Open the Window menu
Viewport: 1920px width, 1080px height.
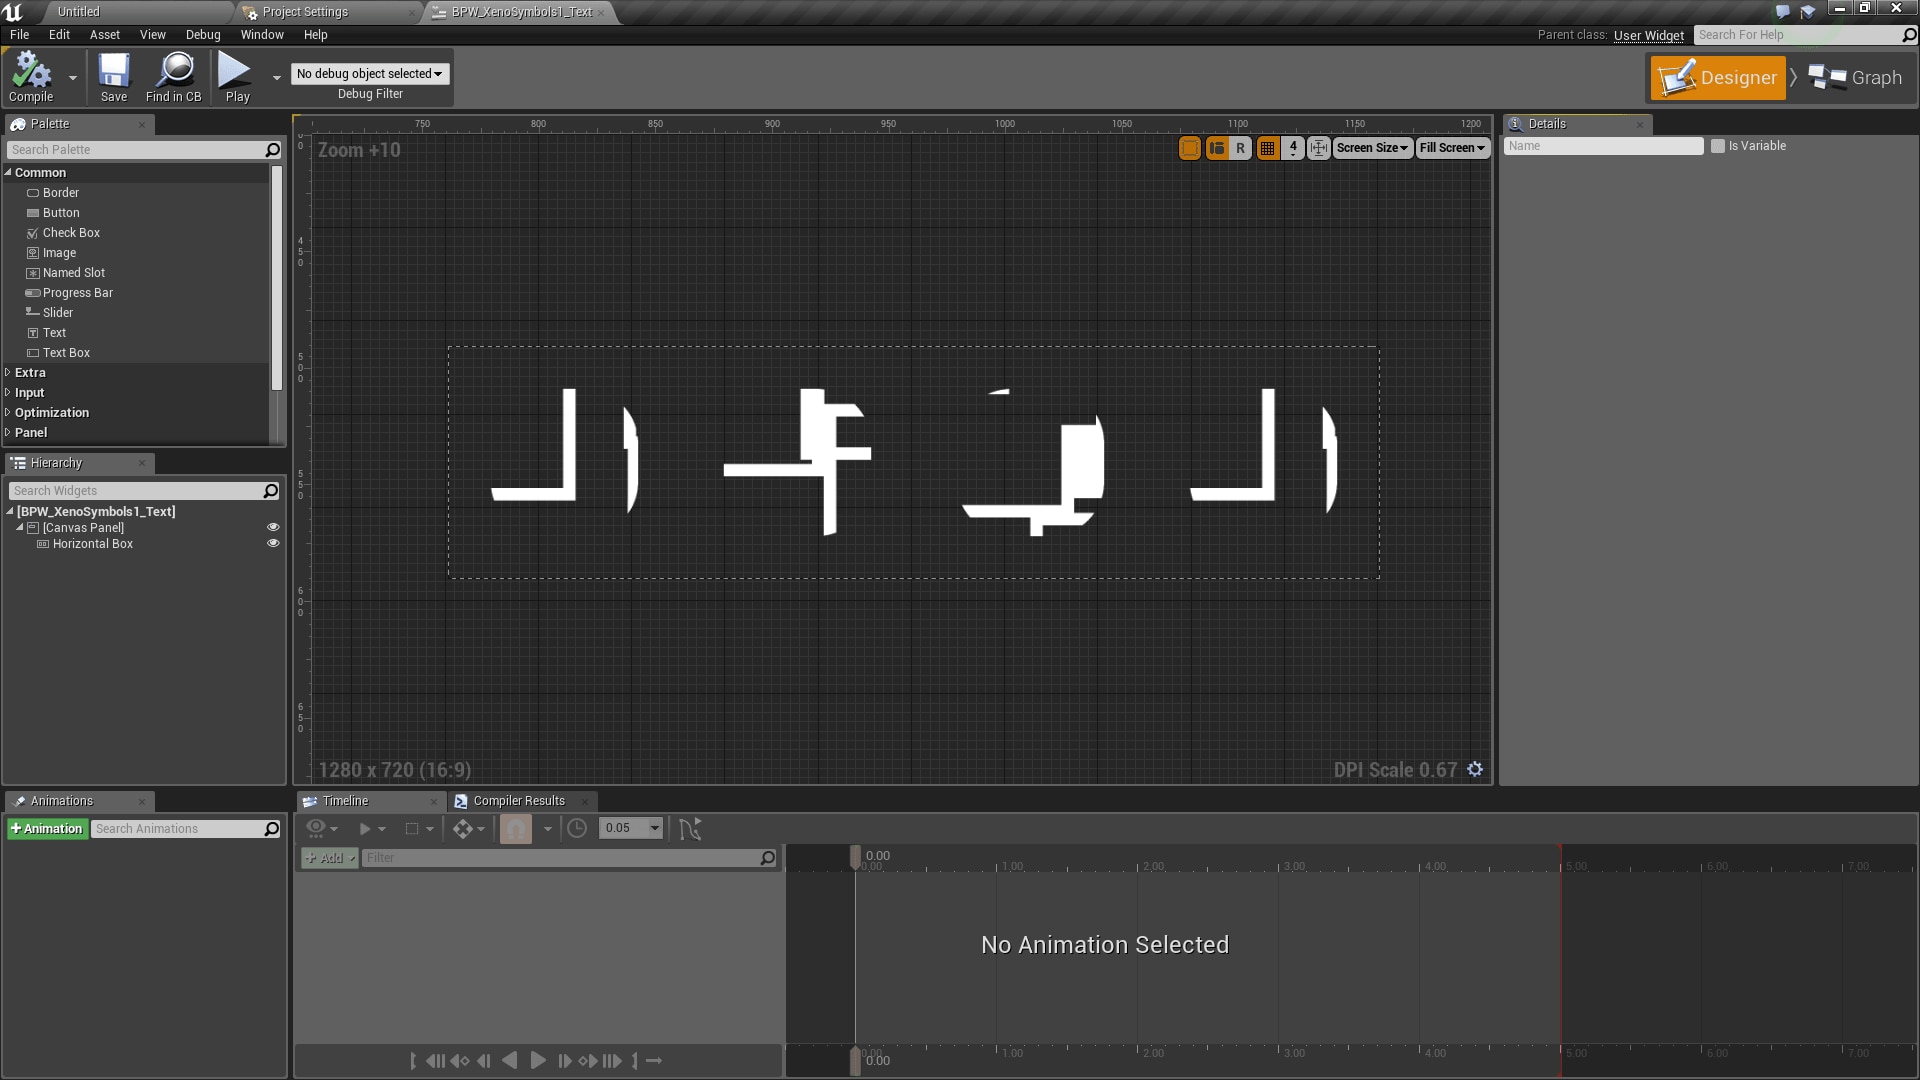pos(262,34)
